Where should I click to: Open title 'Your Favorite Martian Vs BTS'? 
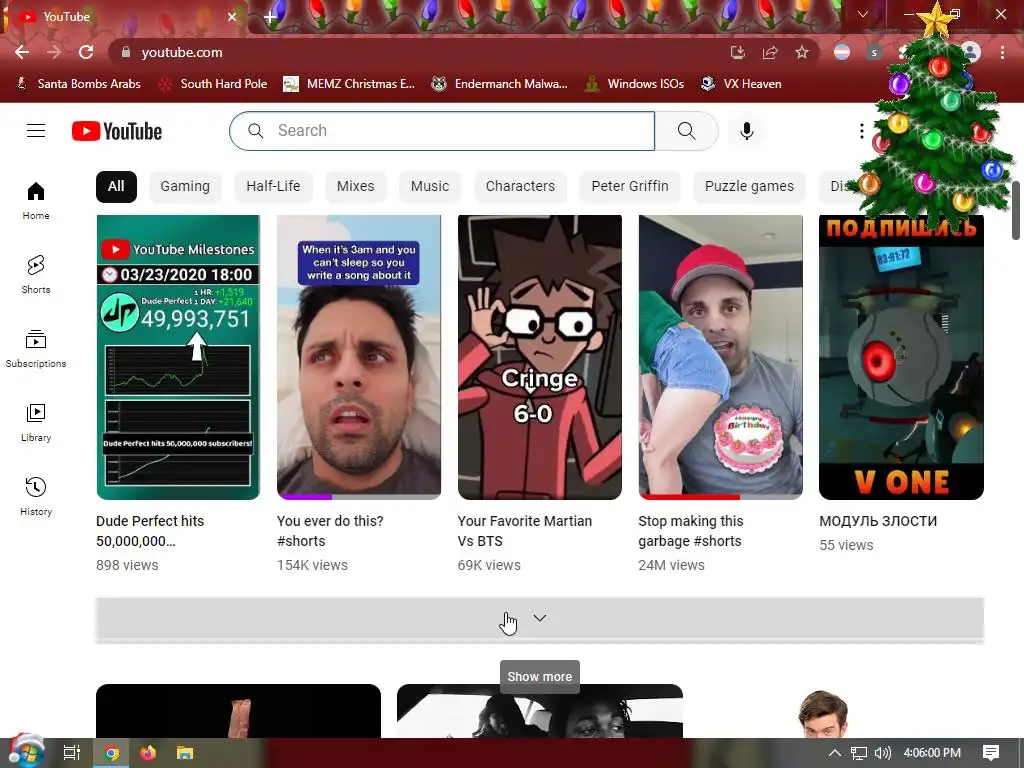click(524, 531)
